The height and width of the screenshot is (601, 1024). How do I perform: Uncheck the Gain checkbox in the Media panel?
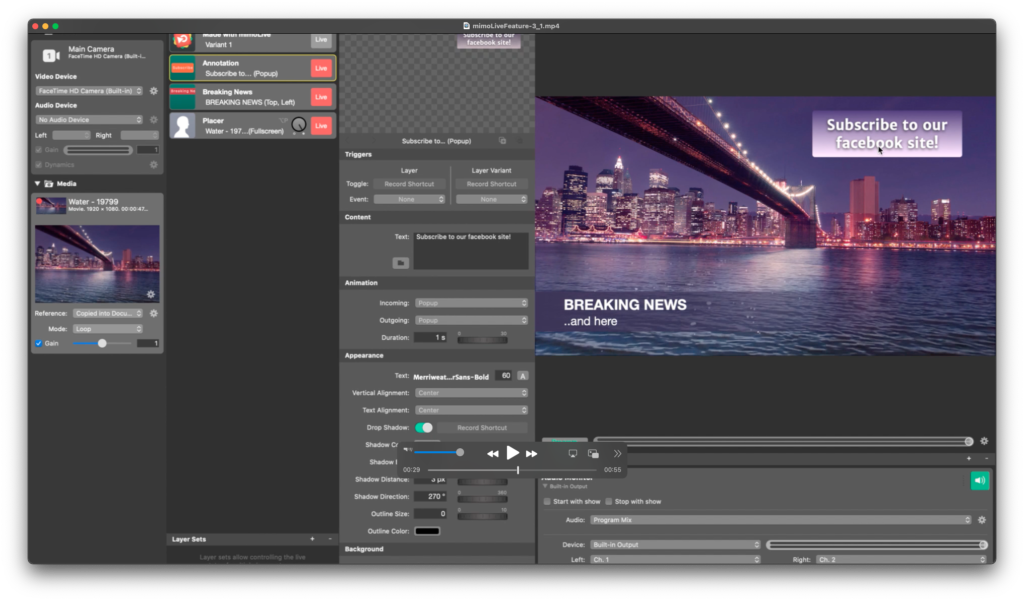tap(39, 342)
